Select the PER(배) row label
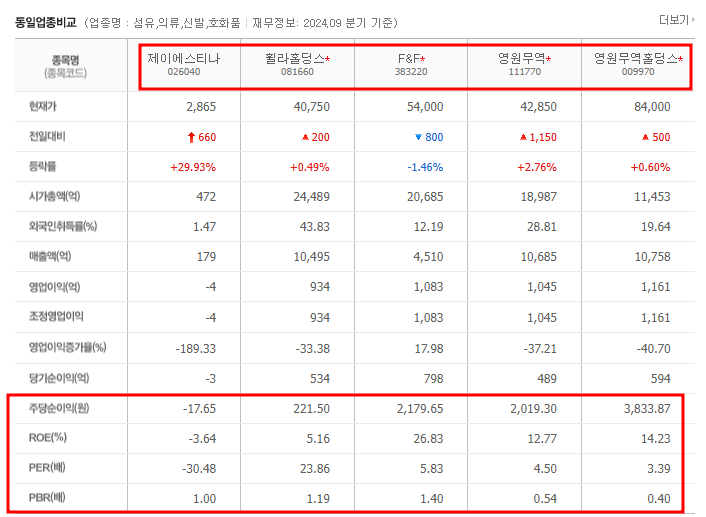Viewport: 706px width, 517px height. pos(47,467)
